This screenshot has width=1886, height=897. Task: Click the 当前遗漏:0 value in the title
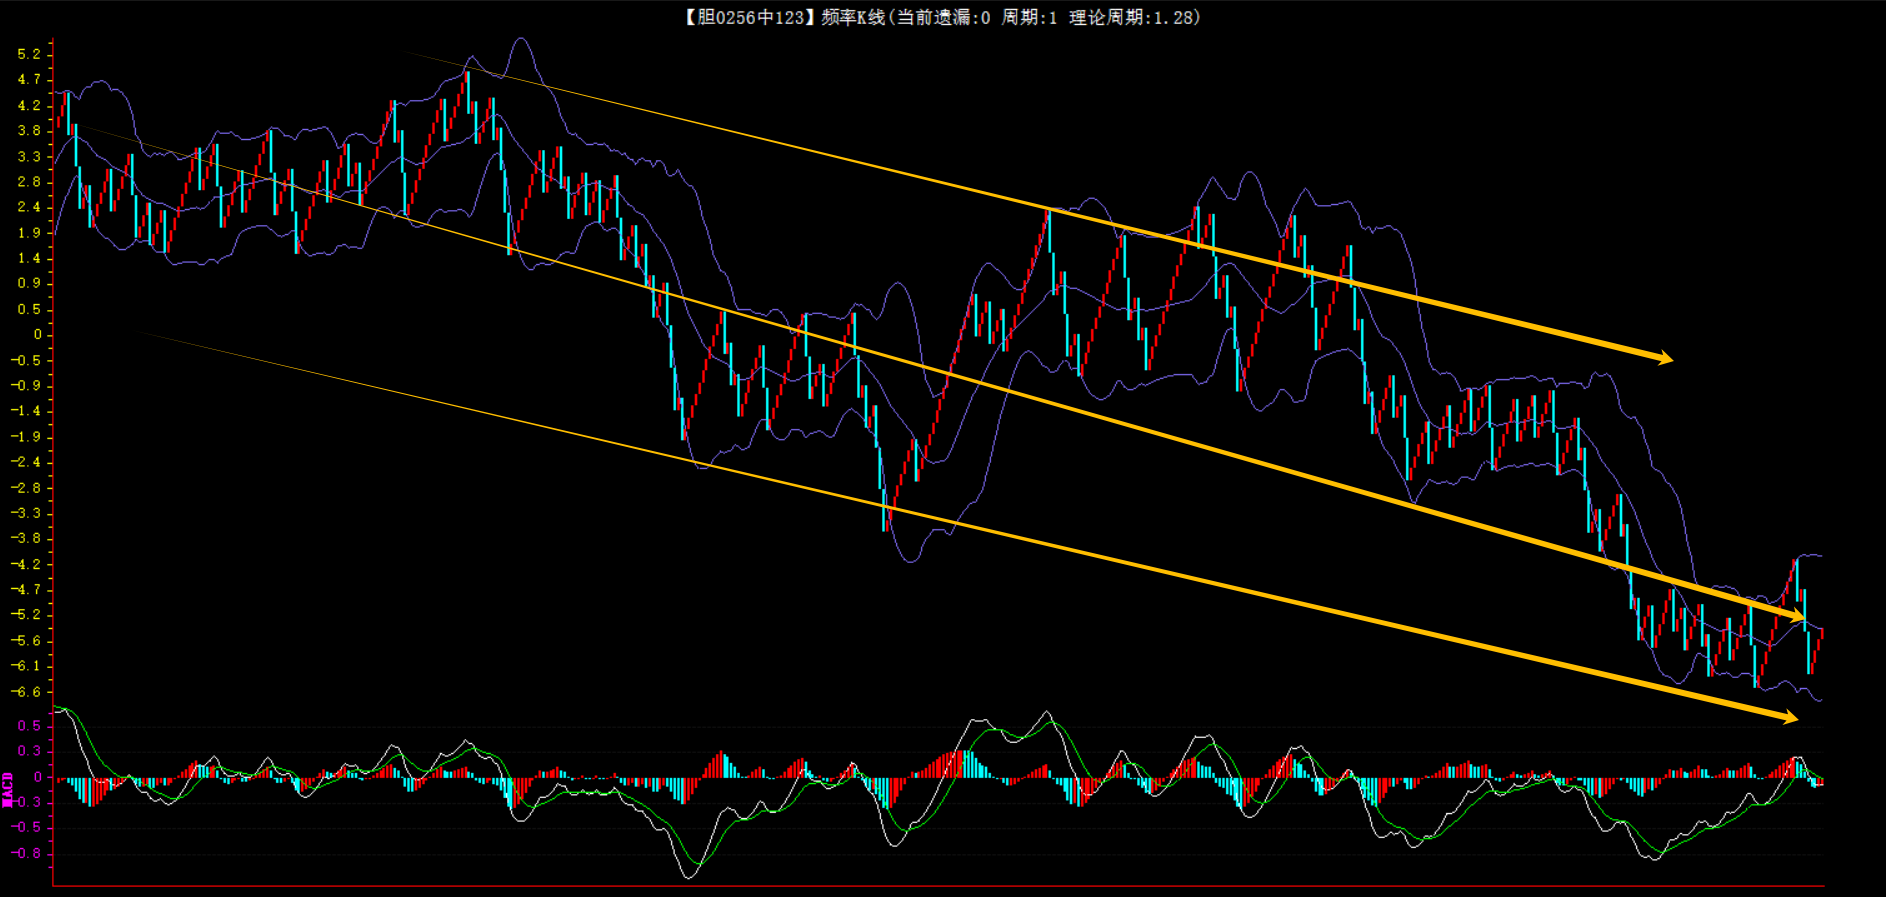(x=942, y=17)
